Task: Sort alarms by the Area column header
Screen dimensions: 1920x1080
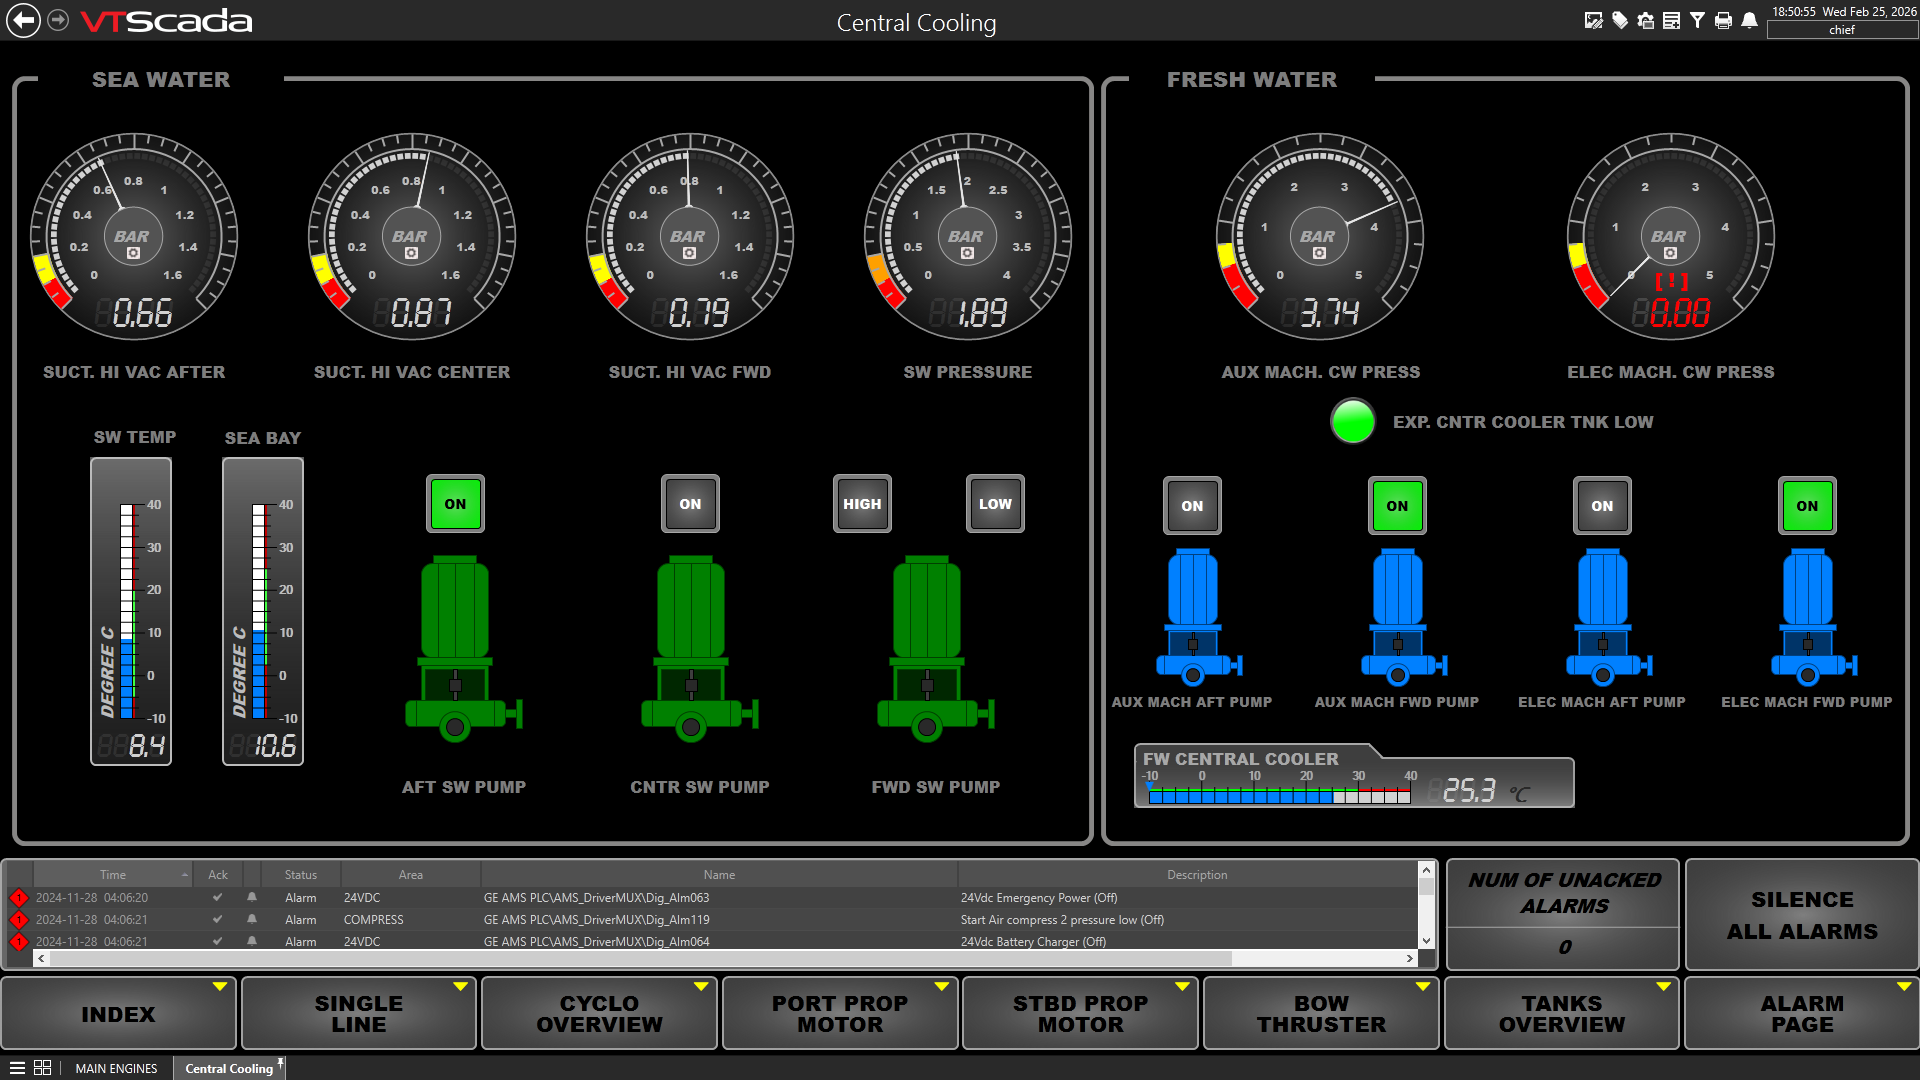Action: [410, 875]
